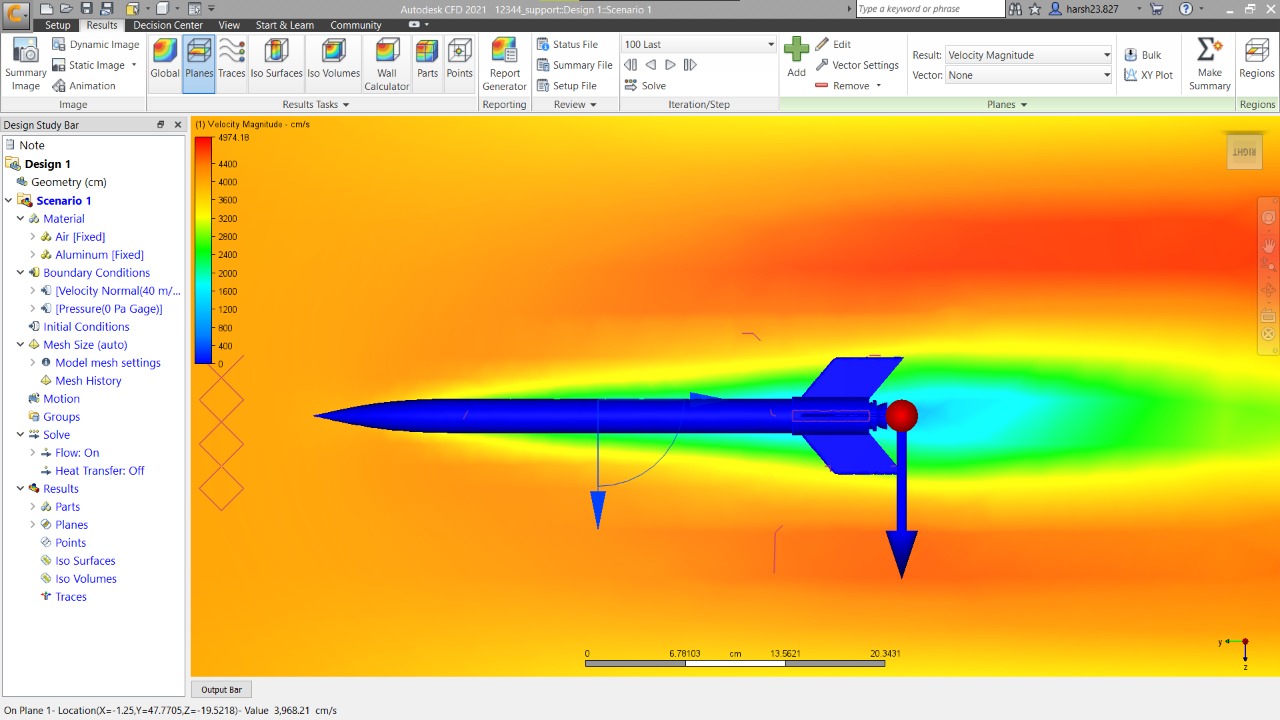
Task: Click the Solve button
Action: pos(645,86)
